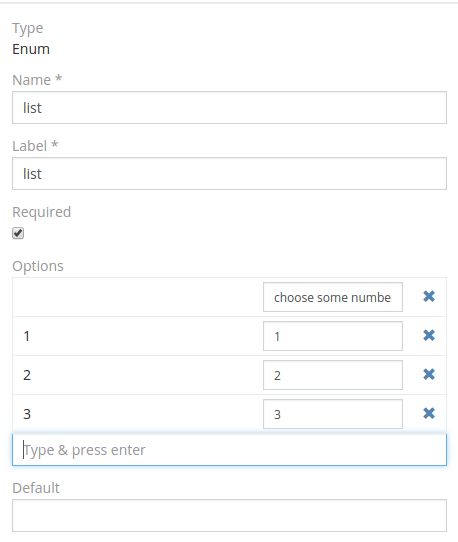The width and height of the screenshot is (458, 542).
Task: Uncheck the Required checkbox
Action: click(x=18, y=233)
